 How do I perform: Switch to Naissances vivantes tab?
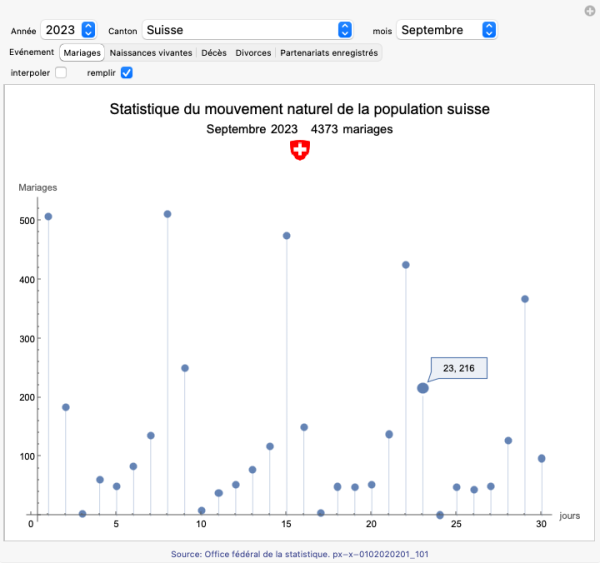(x=151, y=52)
